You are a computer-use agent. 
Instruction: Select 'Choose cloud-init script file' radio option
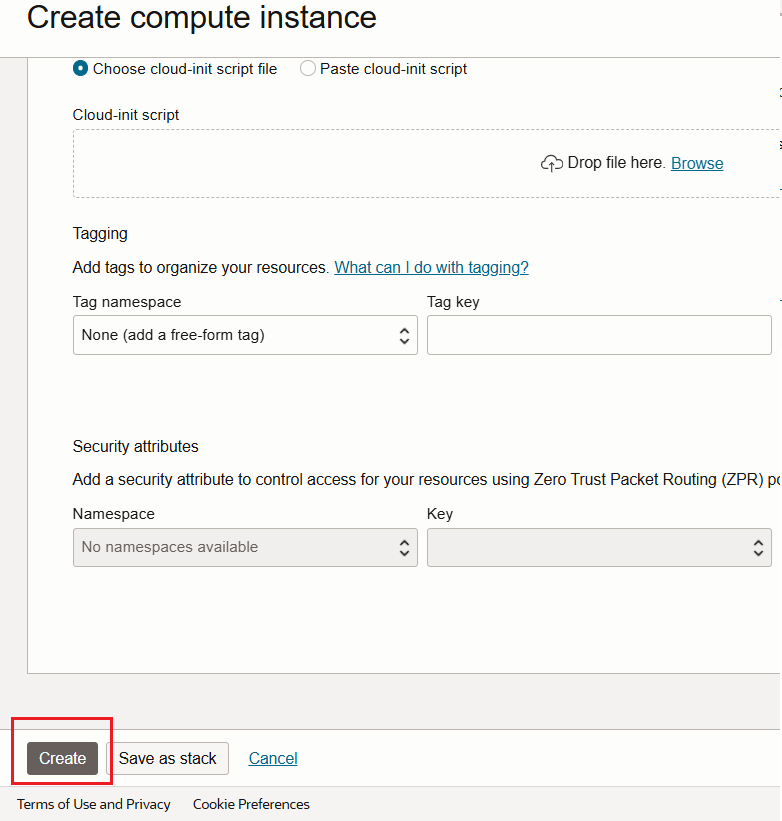pyautogui.click(x=81, y=69)
